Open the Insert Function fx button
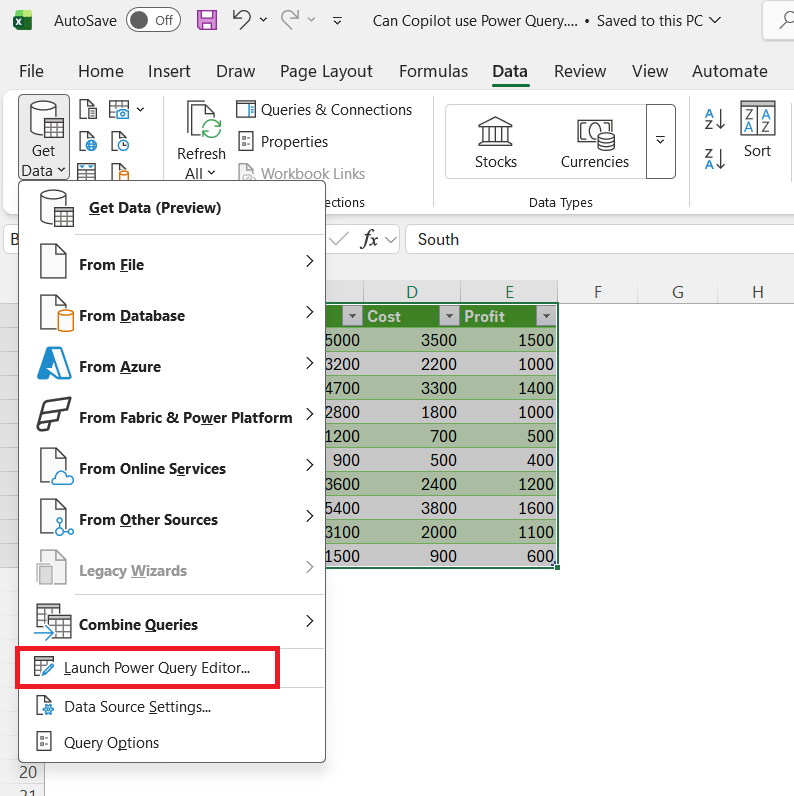The height and width of the screenshot is (796, 794). (x=369, y=239)
